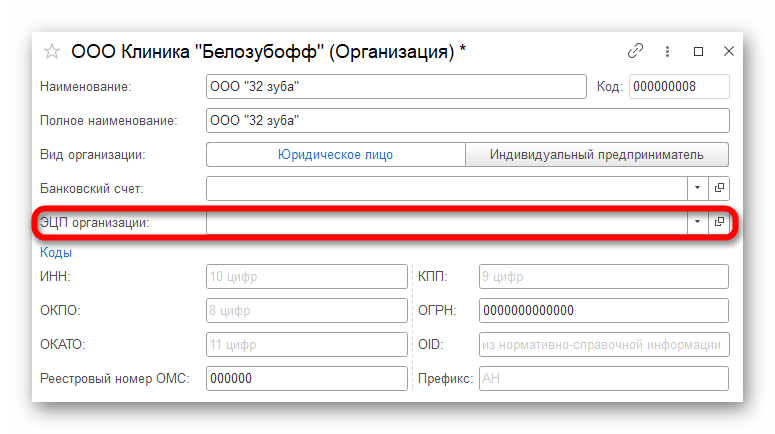The height and width of the screenshot is (434, 775).
Task: Click the window title ООО Клиника "Белозубофф"
Action: click(268, 51)
